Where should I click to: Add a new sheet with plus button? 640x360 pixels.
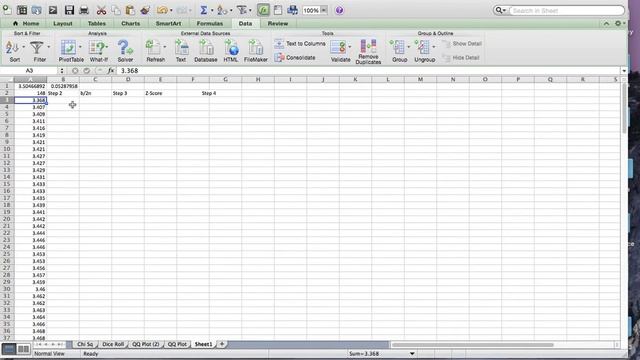coord(222,344)
